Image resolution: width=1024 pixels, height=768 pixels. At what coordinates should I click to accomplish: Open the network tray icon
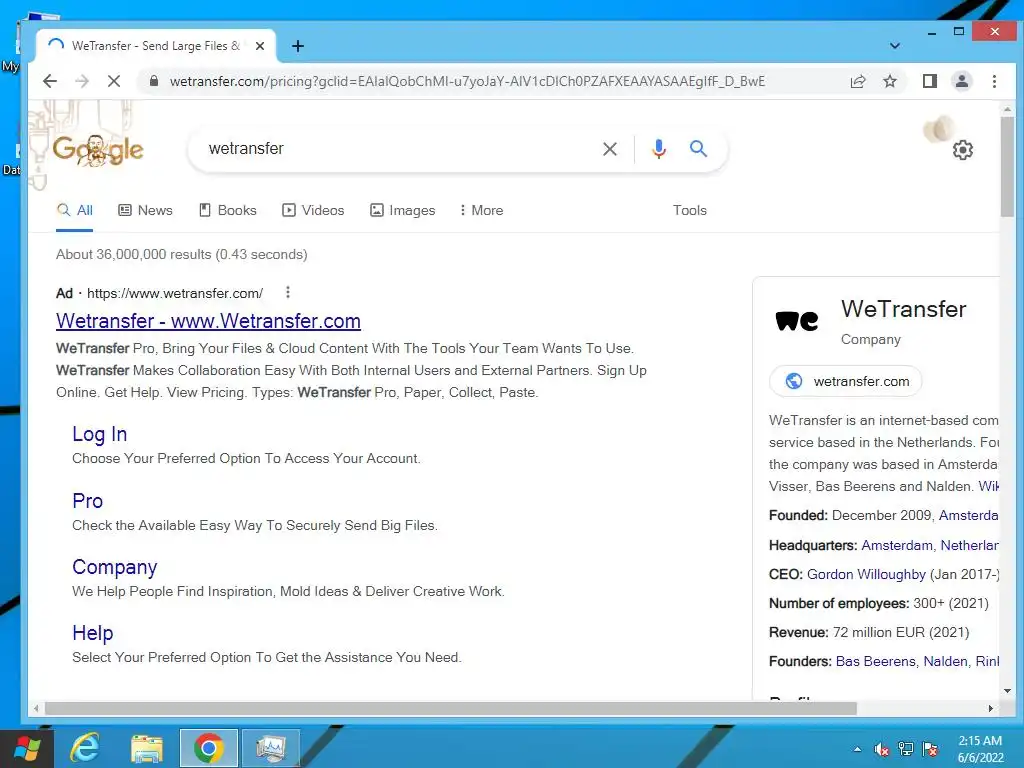coord(906,749)
